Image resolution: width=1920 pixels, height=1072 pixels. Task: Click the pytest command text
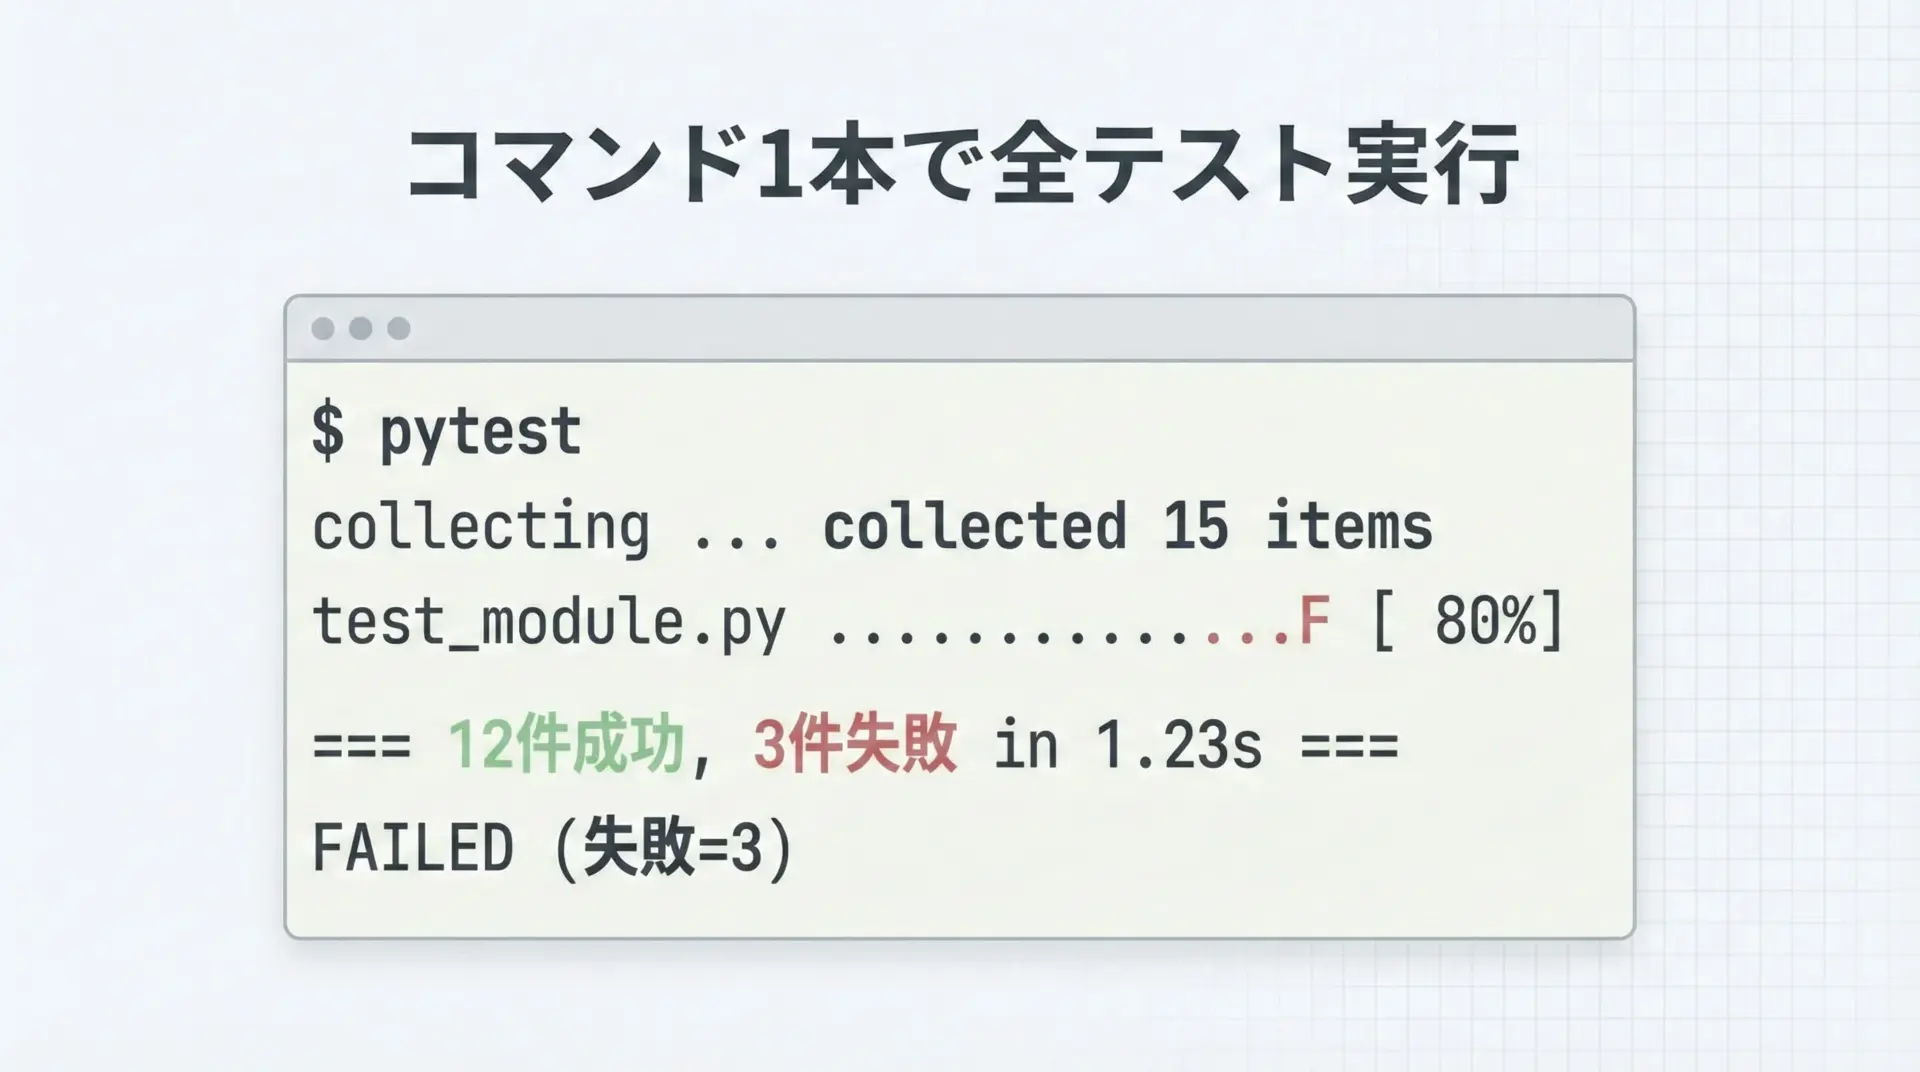click(x=480, y=432)
